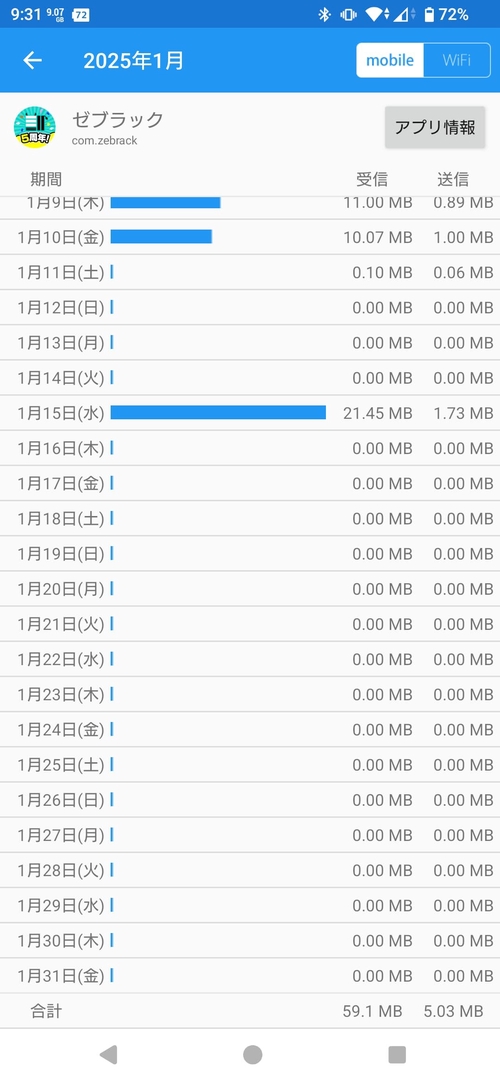Switch to mobile data view

[x=390, y=60]
